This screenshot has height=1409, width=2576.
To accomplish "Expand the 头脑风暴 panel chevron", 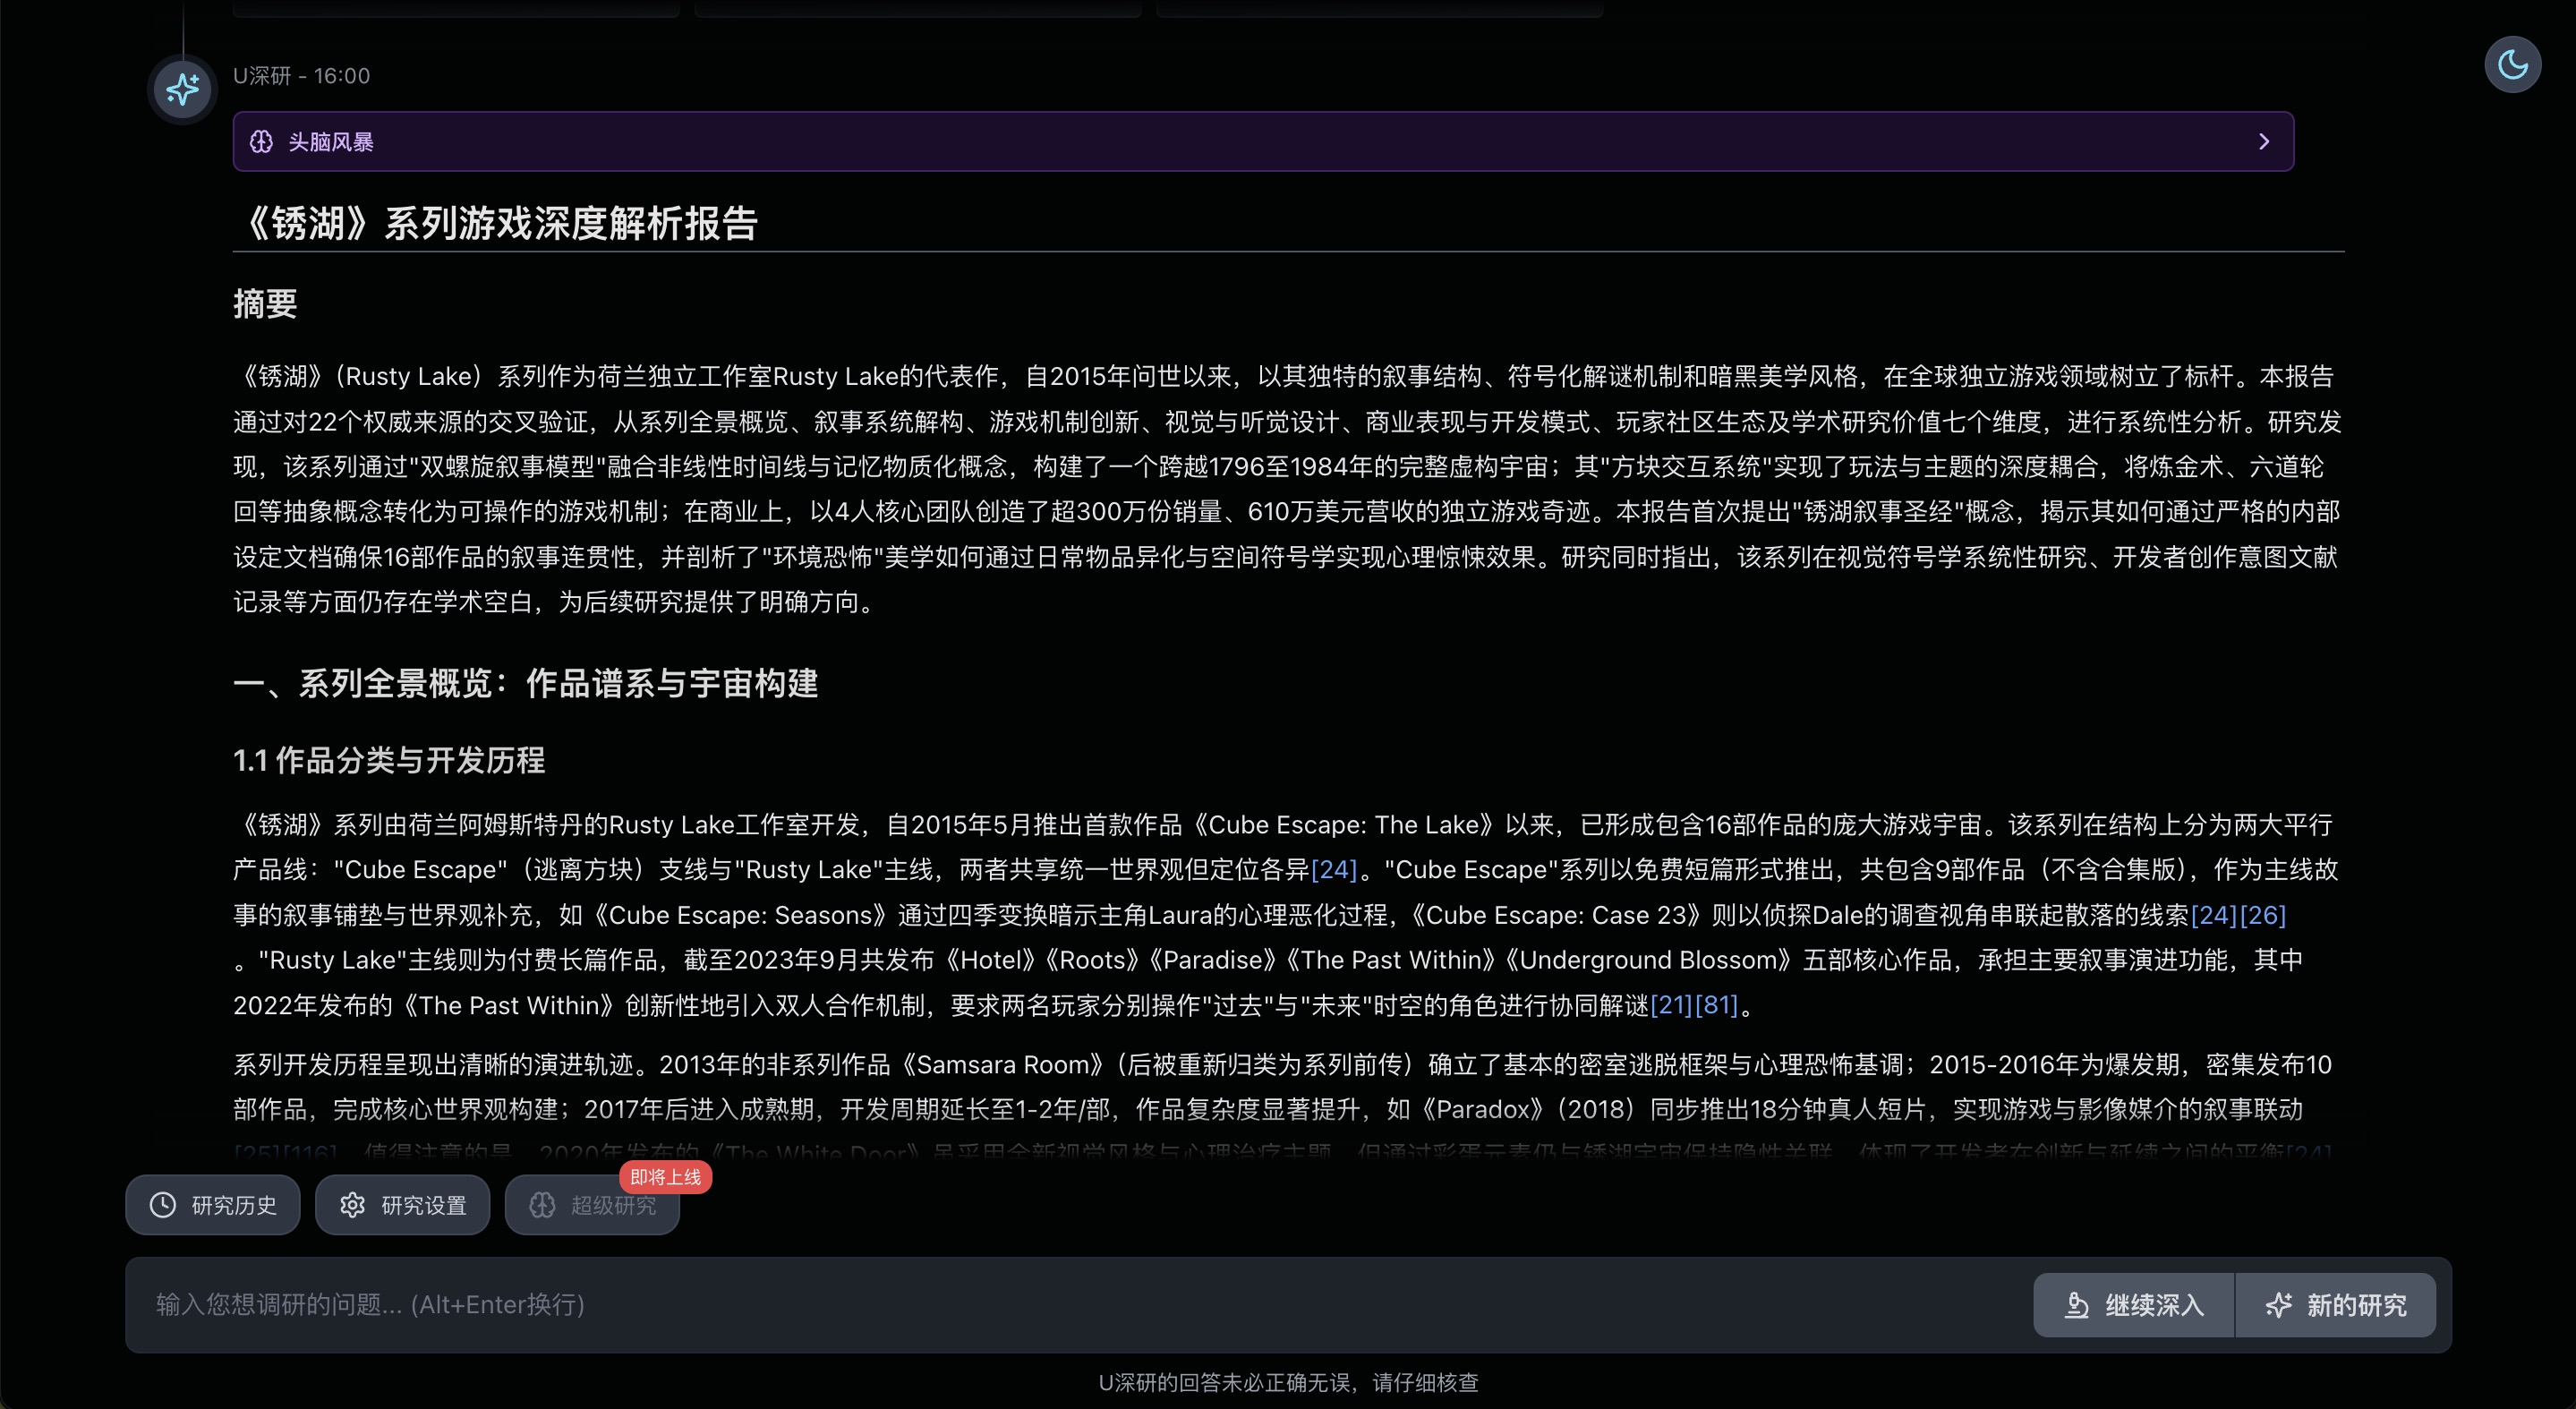I will (x=2264, y=142).
